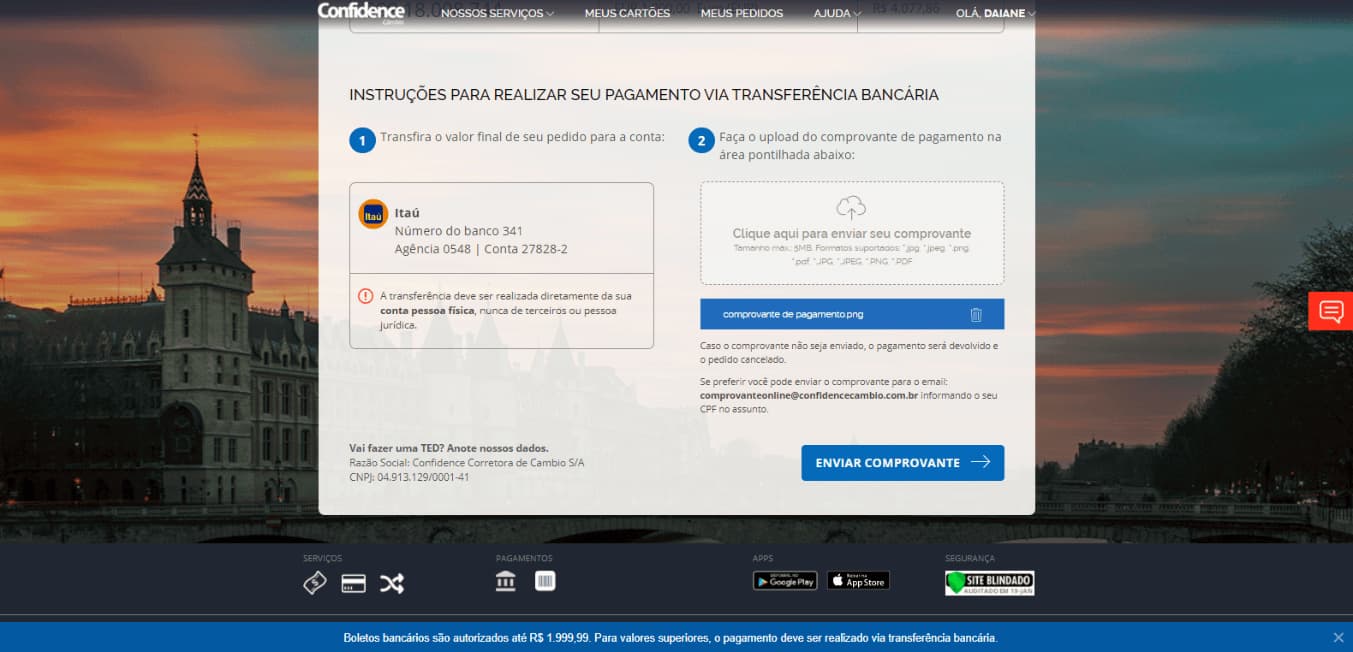Click the credit card icon under Serviços
The image size is (1353, 652).
353,584
